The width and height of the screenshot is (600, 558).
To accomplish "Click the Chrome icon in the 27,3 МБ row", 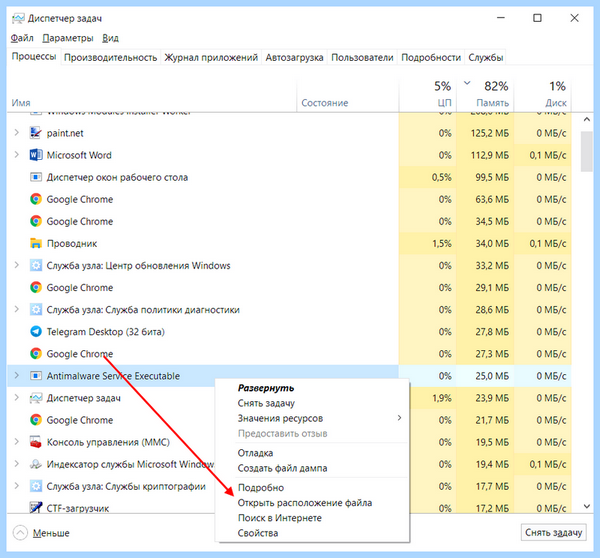I will [x=36, y=354].
